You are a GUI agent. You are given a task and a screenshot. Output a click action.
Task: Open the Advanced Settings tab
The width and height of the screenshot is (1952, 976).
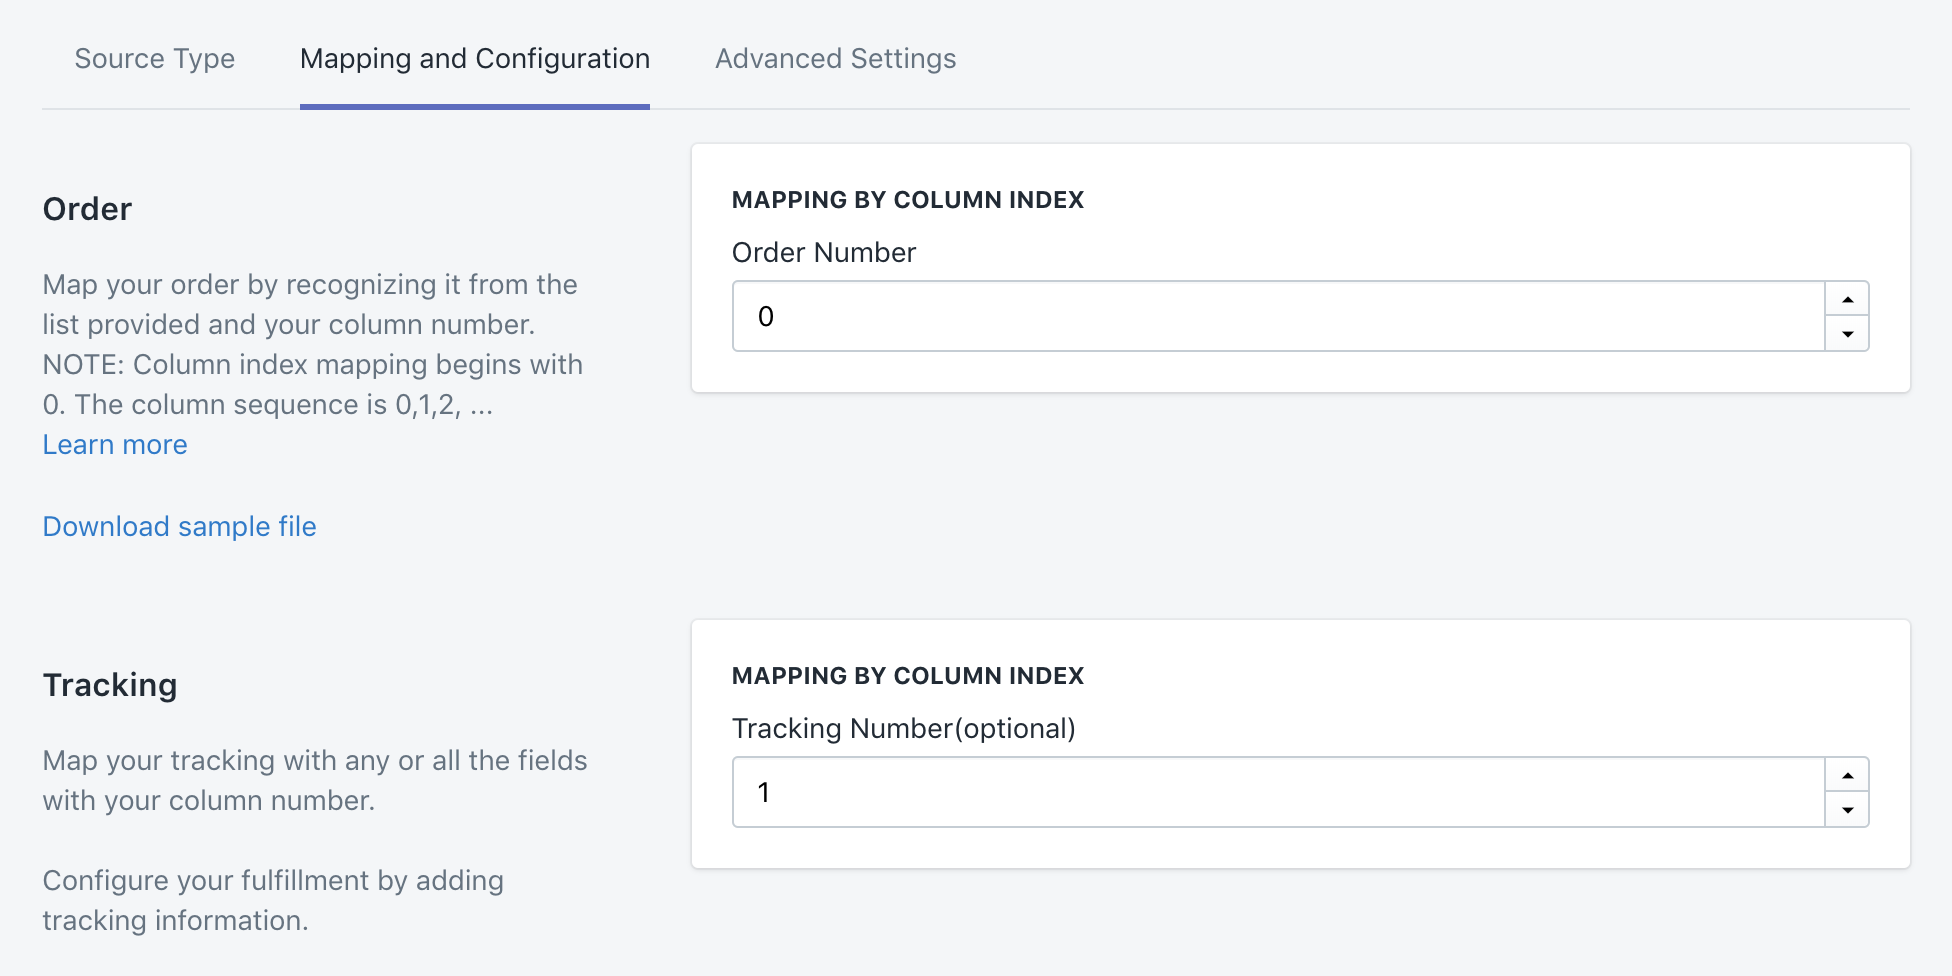point(836,59)
